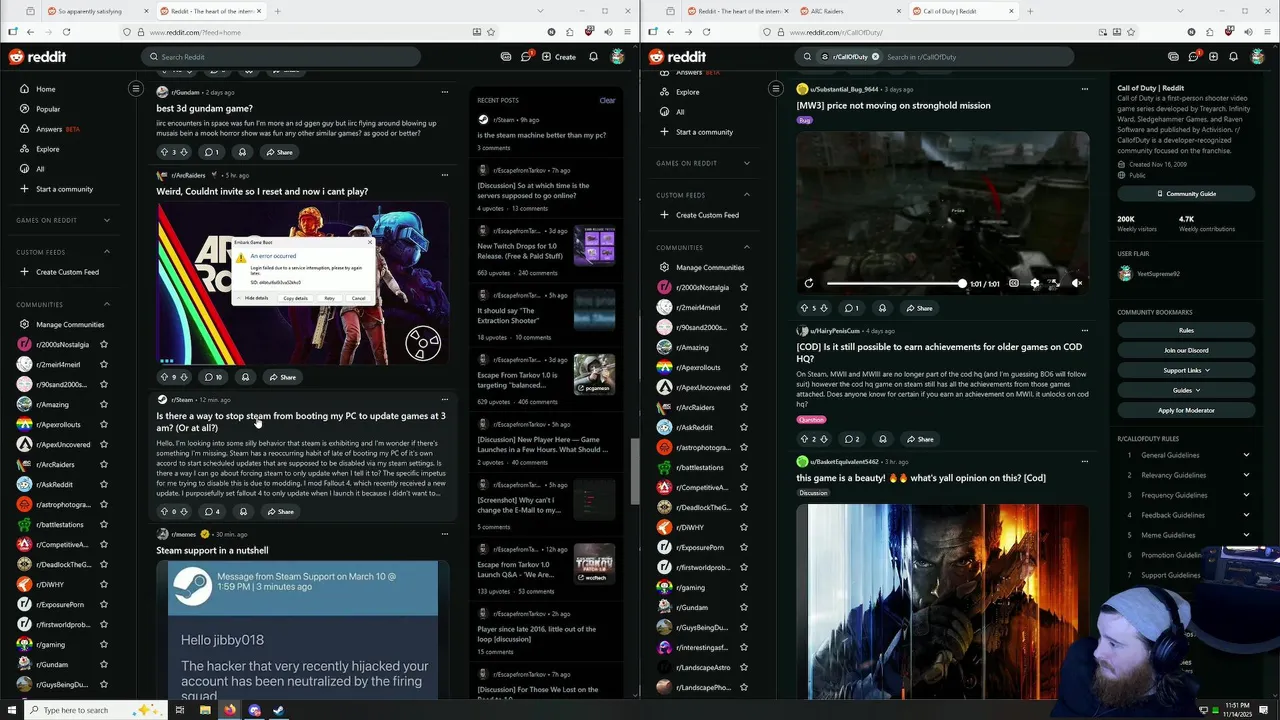Screen dimensions: 1280x720
Task: Expand Relevancy Guidelines rule
Action: coord(1186,475)
